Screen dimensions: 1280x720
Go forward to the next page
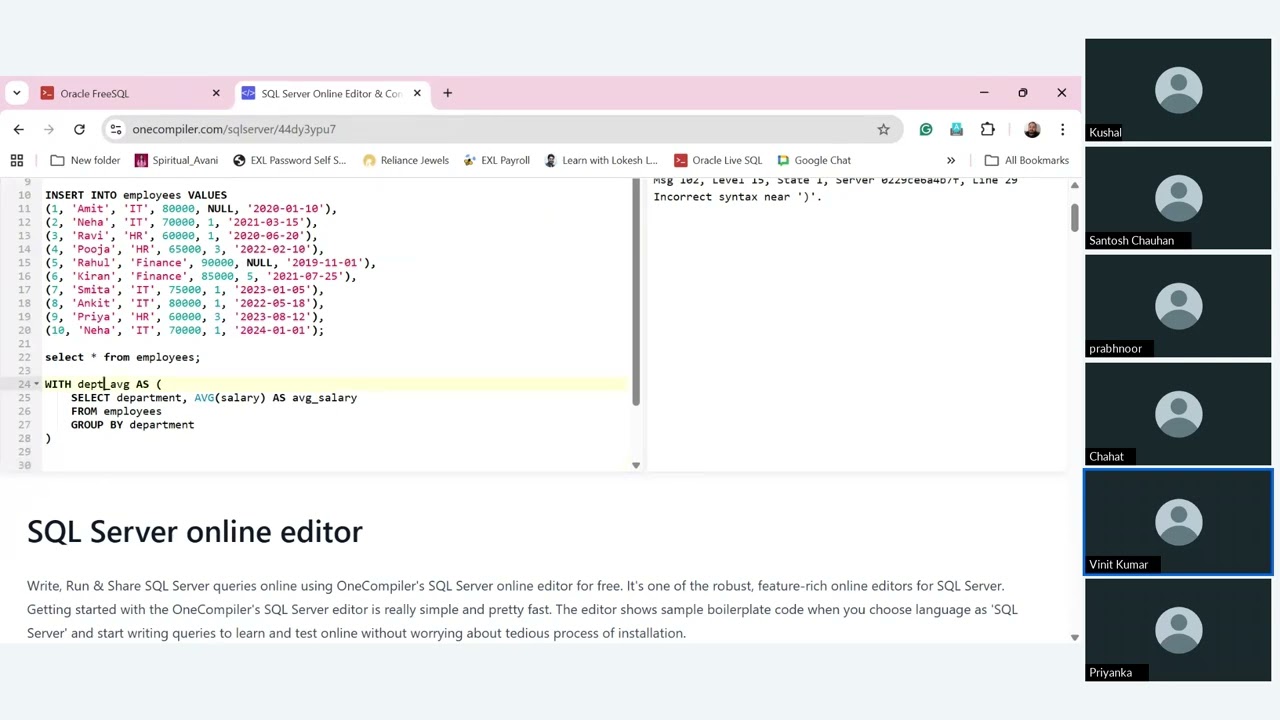pyautogui.click(x=48, y=129)
